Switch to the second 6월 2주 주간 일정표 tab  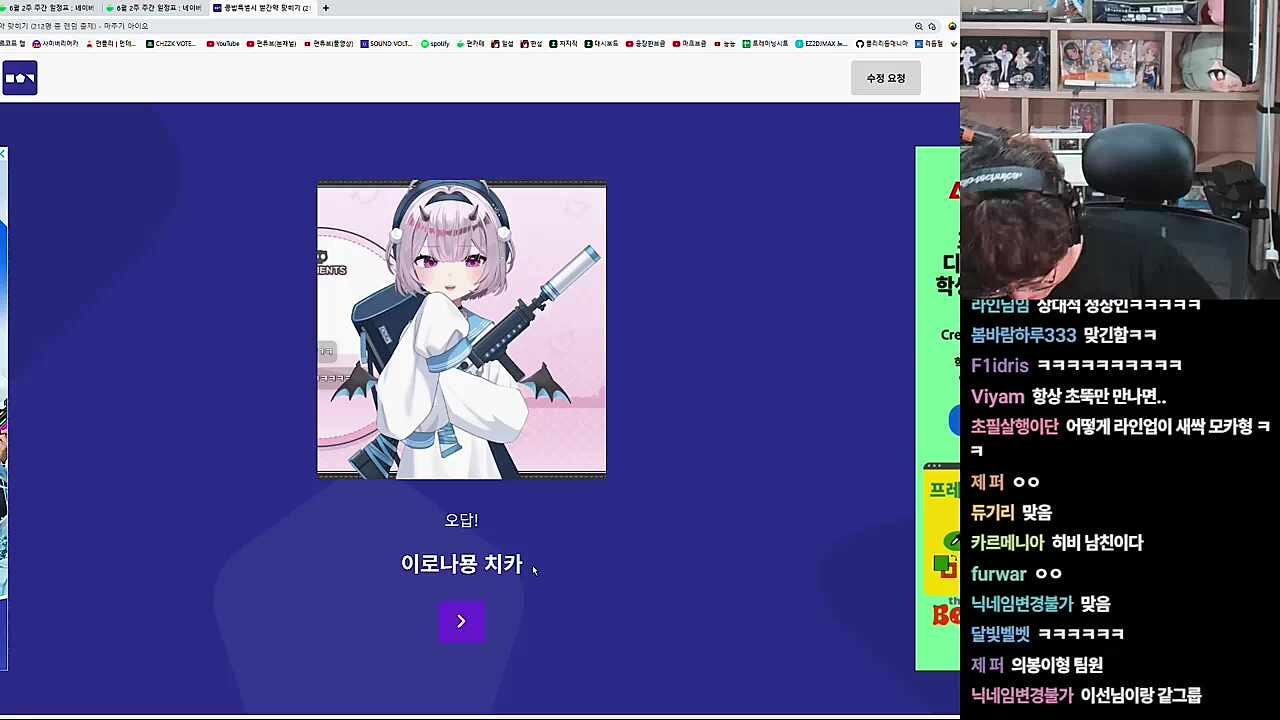[x=153, y=8]
